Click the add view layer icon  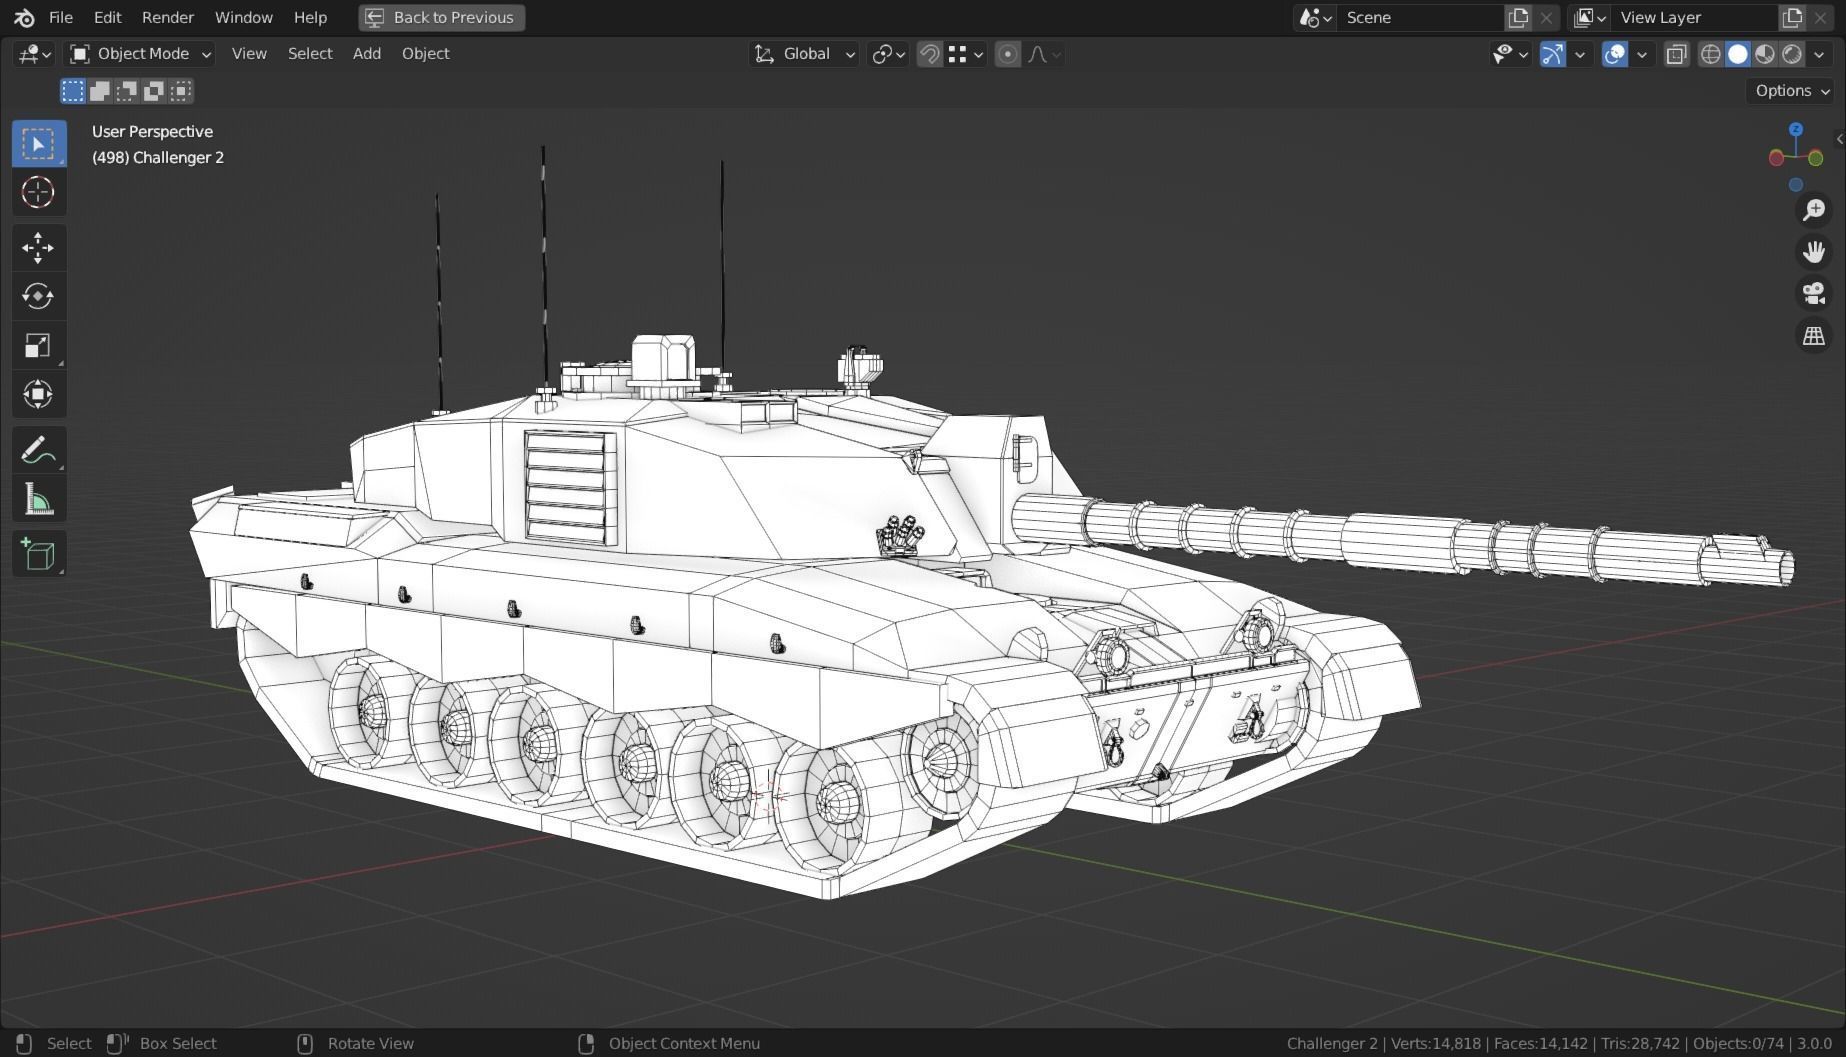(1792, 17)
